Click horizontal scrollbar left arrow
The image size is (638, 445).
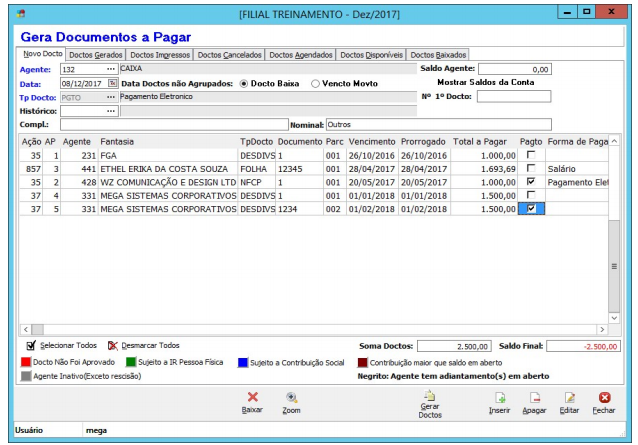pyautogui.click(x=26, y=329)
